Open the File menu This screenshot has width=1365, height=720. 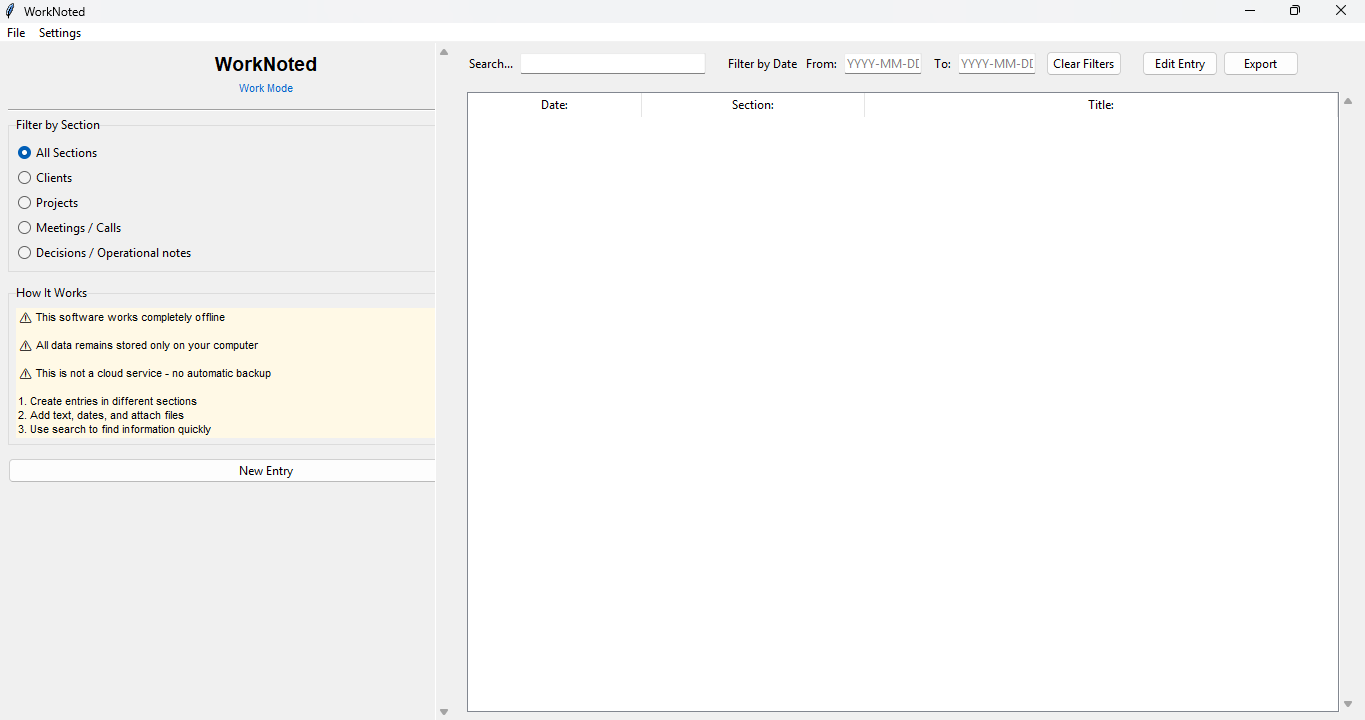pyautogui.click(x=16, y=33)
